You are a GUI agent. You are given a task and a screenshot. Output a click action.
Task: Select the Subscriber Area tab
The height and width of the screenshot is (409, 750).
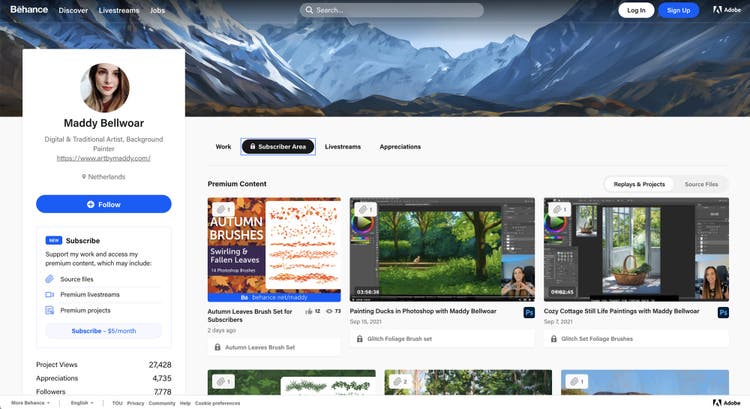278,147
